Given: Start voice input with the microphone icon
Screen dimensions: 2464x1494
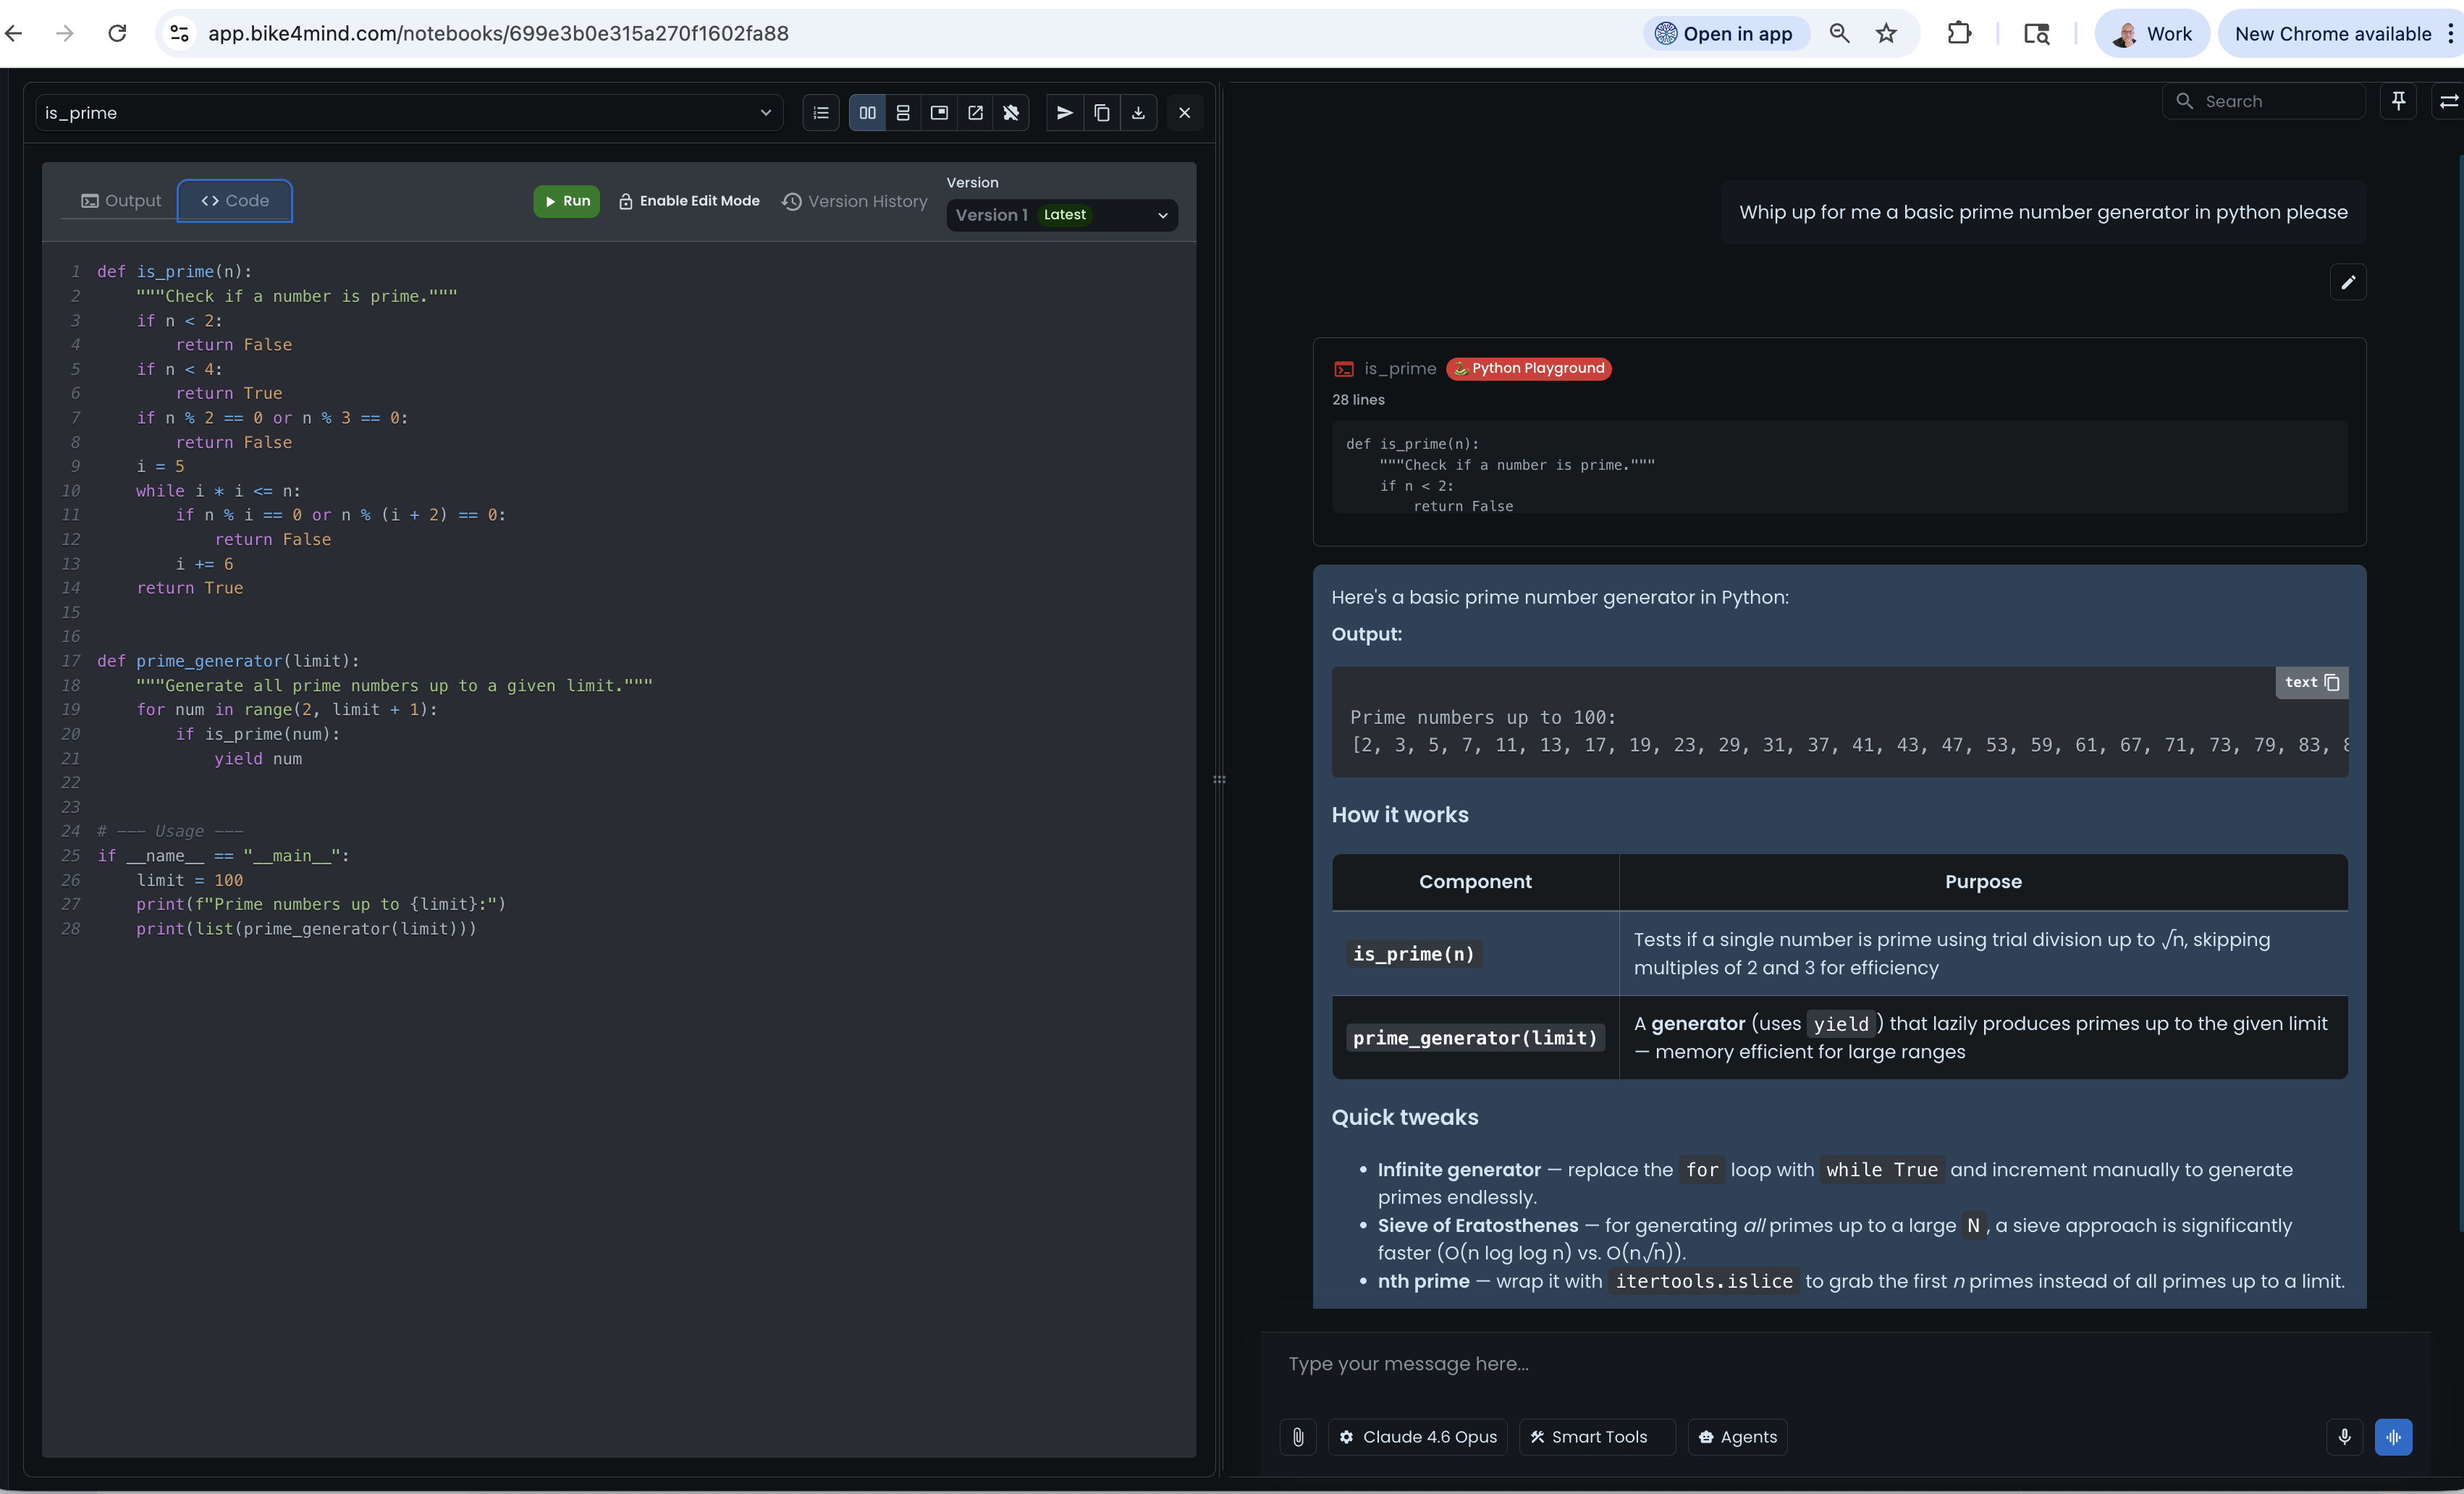Looking at the screenshot, I should click(x=2343, y=1437).
